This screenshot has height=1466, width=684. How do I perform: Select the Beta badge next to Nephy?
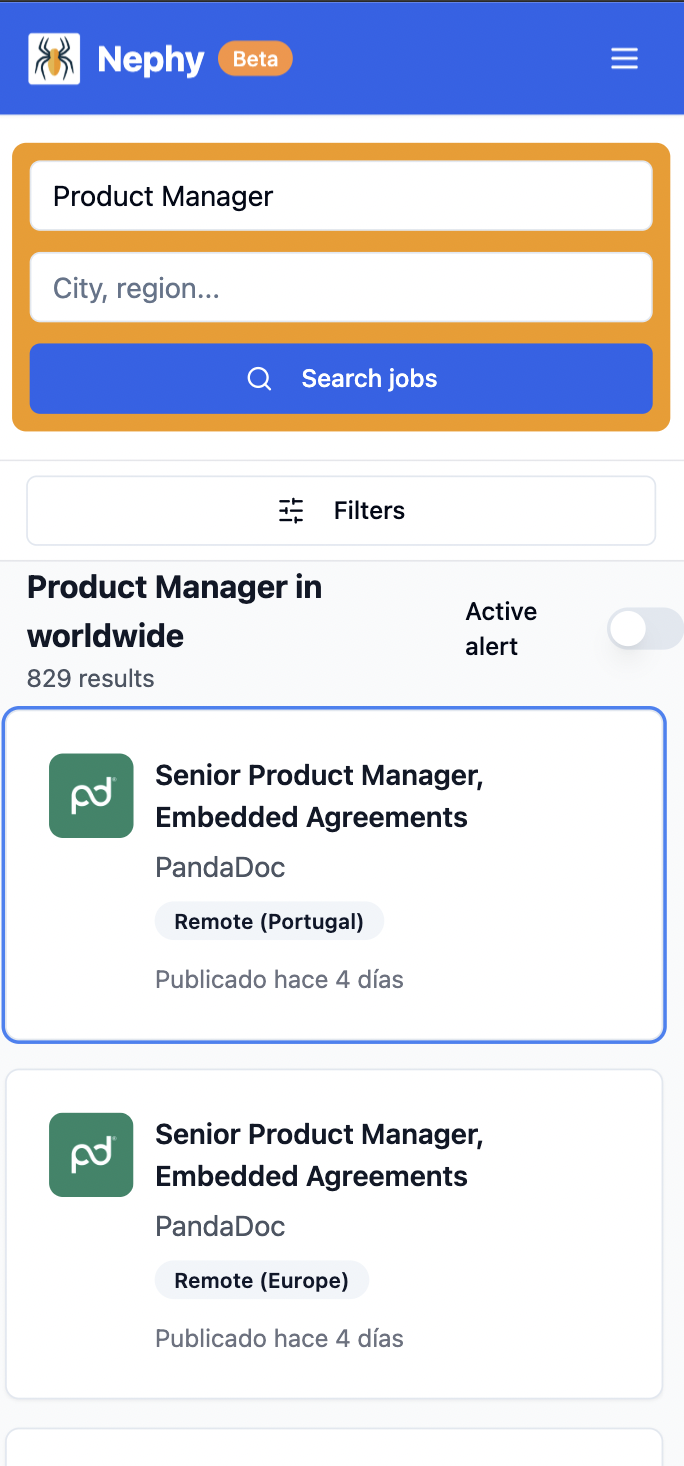pos(255,58)
